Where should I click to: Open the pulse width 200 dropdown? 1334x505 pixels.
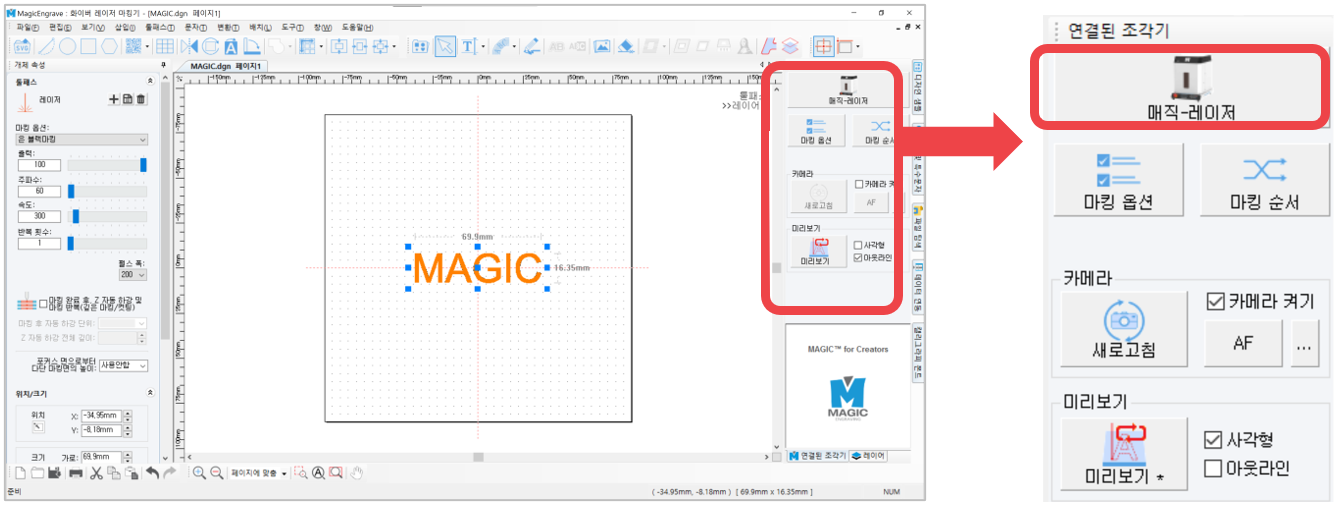pyautogui.click(x=133, y=274)
